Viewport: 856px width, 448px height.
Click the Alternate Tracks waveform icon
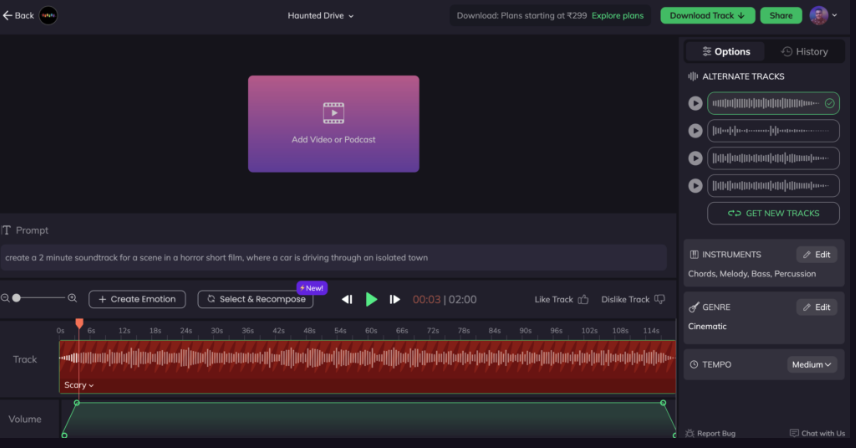point(693,76)
